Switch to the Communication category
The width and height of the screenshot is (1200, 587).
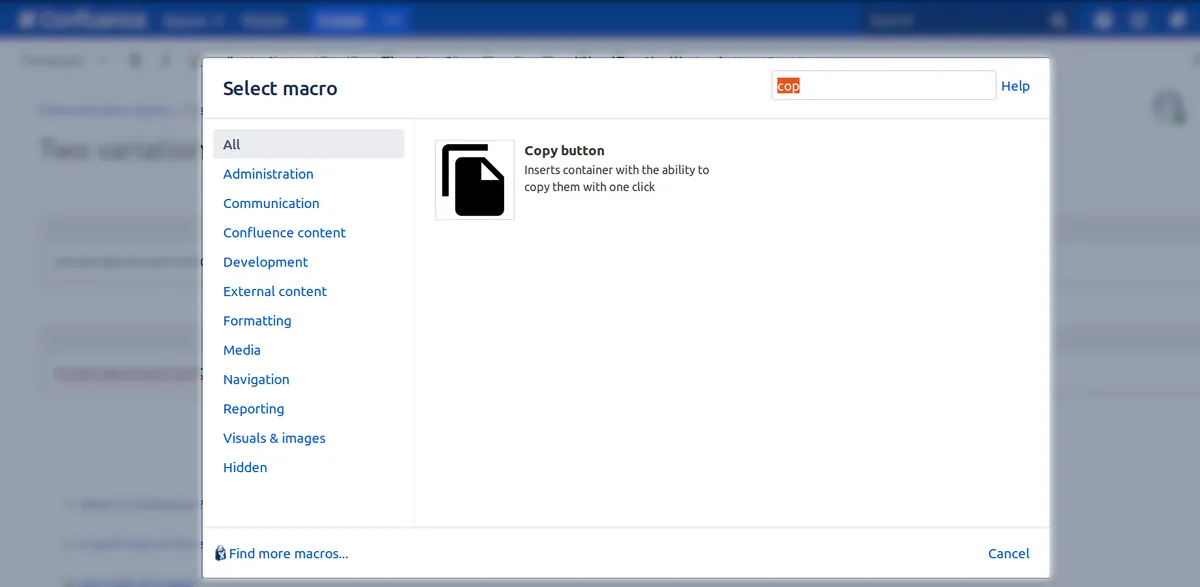[x=271, y=203]
